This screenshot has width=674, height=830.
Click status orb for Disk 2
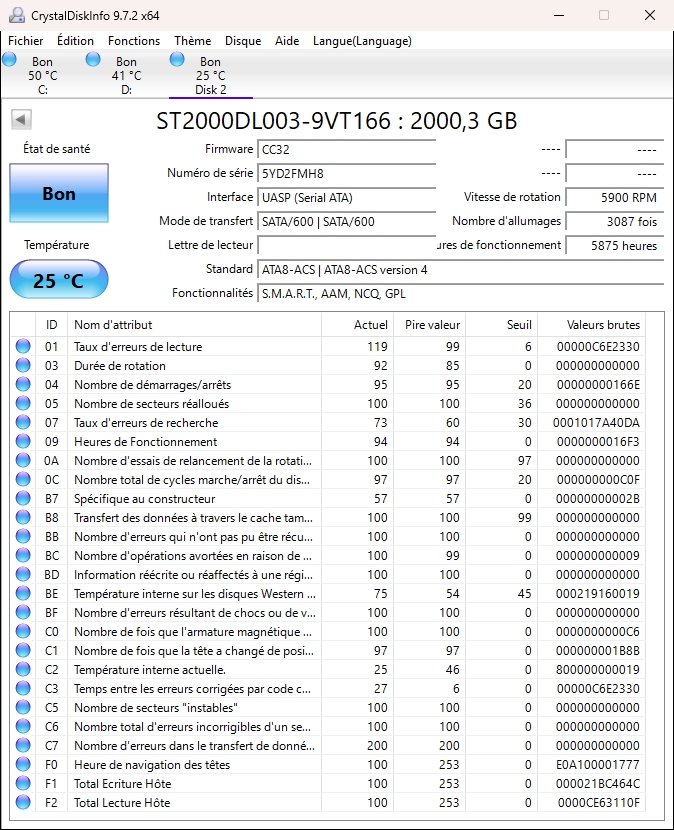click(177, 60)
